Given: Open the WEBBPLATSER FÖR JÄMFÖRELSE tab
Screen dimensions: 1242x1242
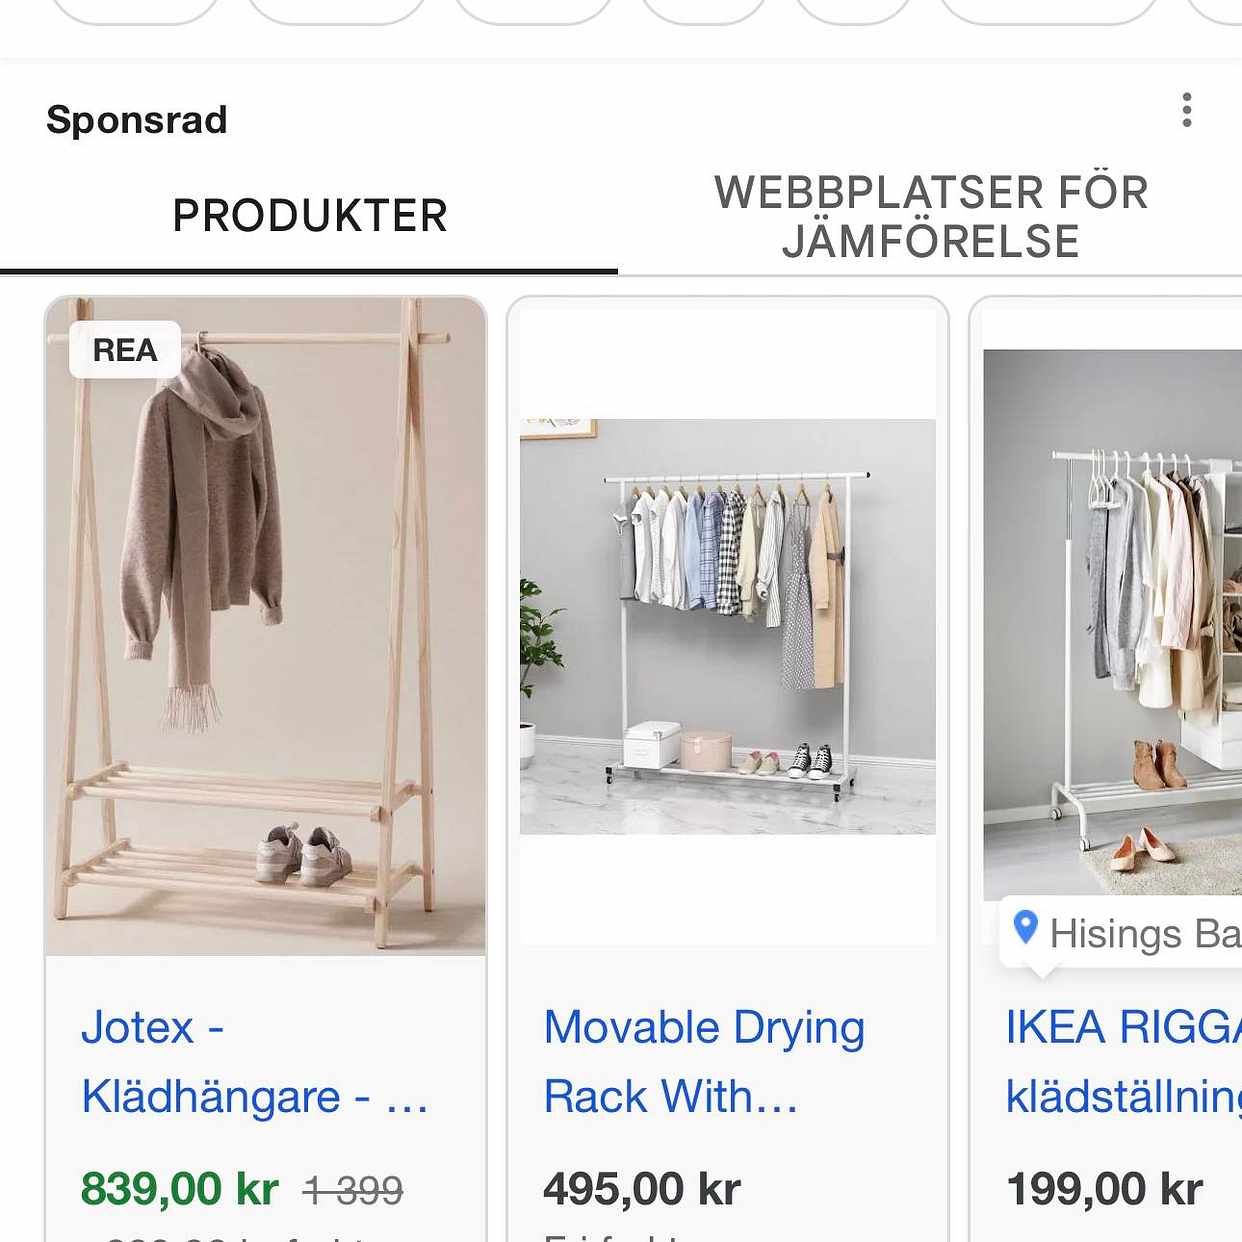Looking at the screenshot, I should click(930, 216).
